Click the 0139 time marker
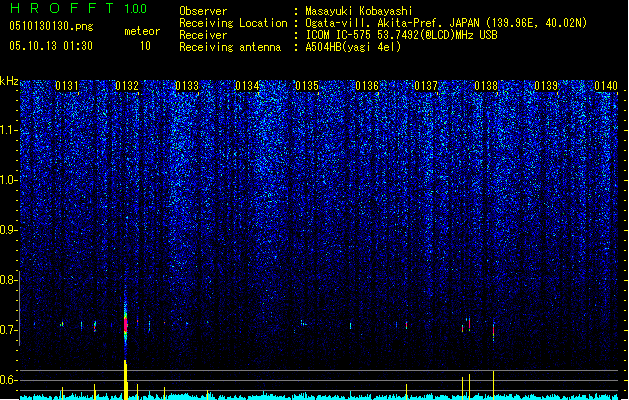Screen dimensions: 629x400 (546, 86)
